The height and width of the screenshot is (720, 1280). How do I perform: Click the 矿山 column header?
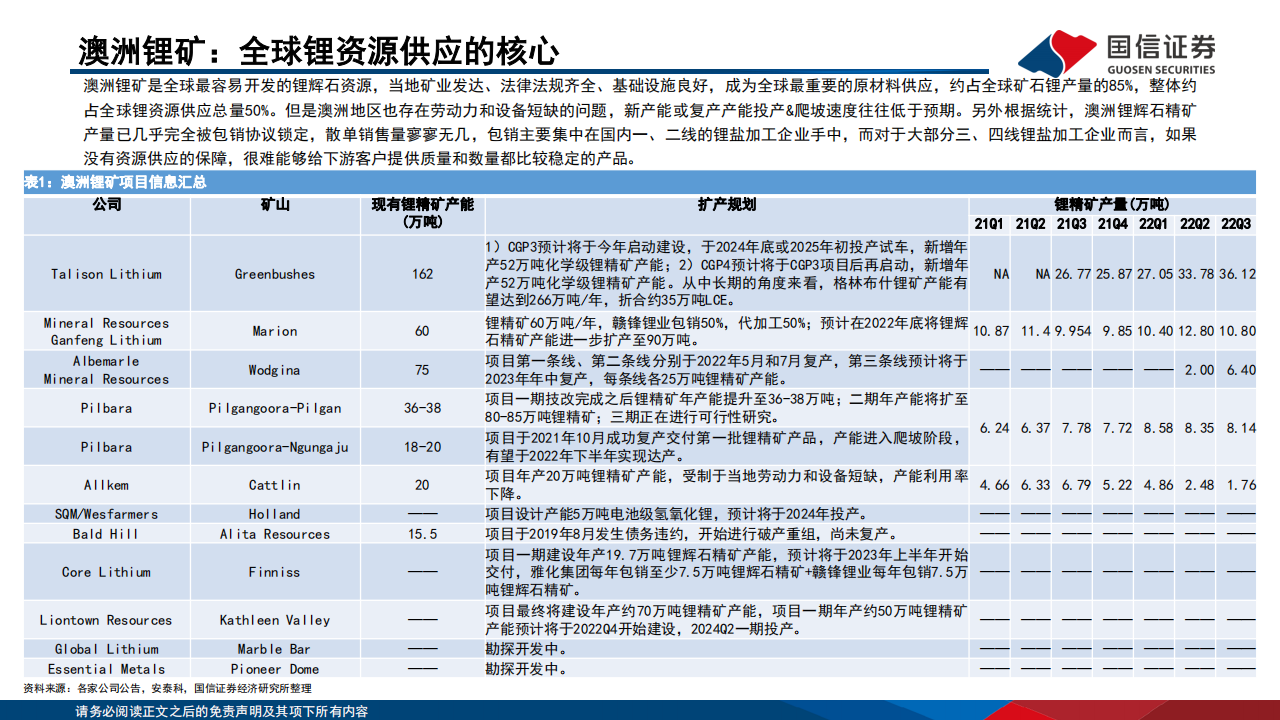click(x=274, y=205)
